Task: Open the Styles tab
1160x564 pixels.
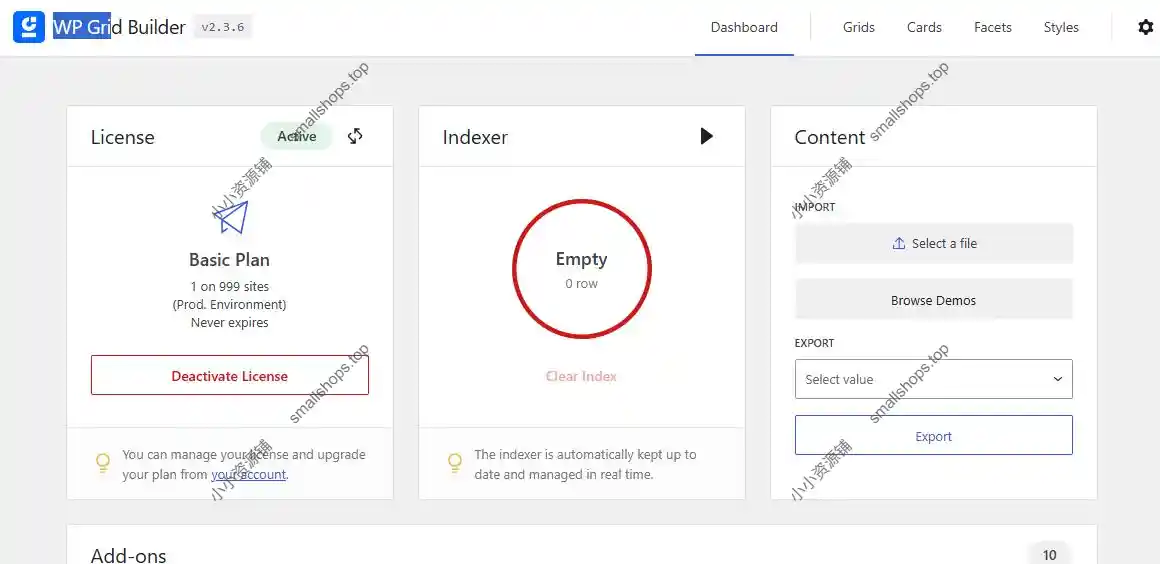Action: pyautogui.click(x=1061, y=27)
